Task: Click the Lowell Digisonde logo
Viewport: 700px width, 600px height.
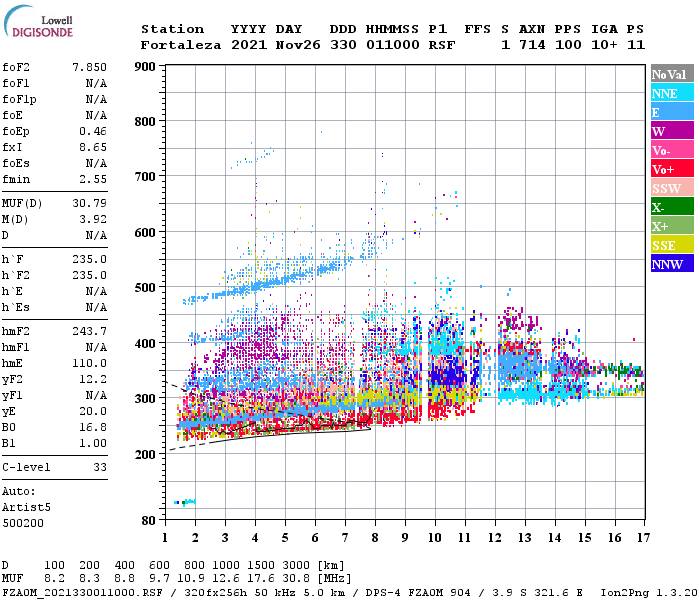Action: (x=39, y=22)
